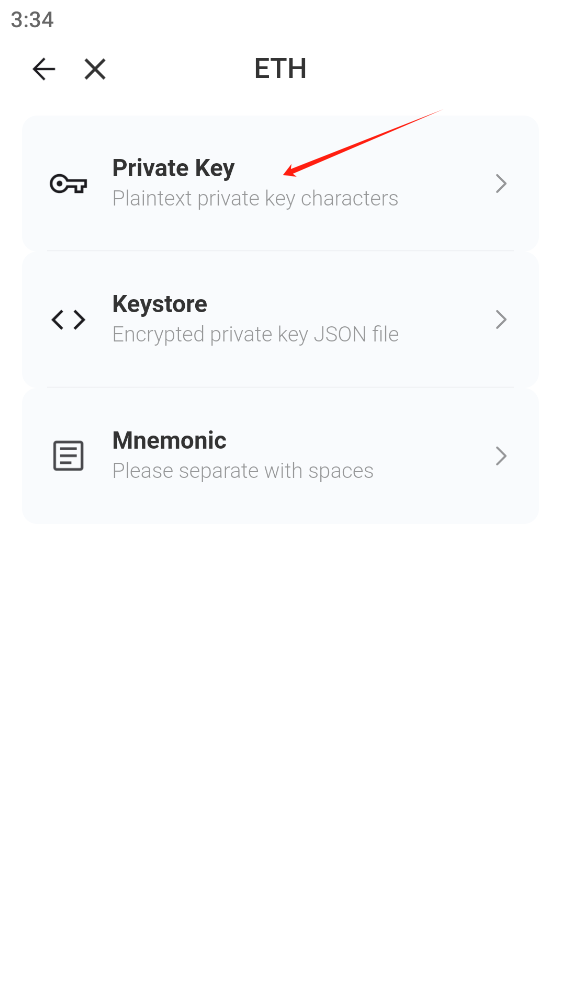Select the Mnemonic option title

pos(169,440)
